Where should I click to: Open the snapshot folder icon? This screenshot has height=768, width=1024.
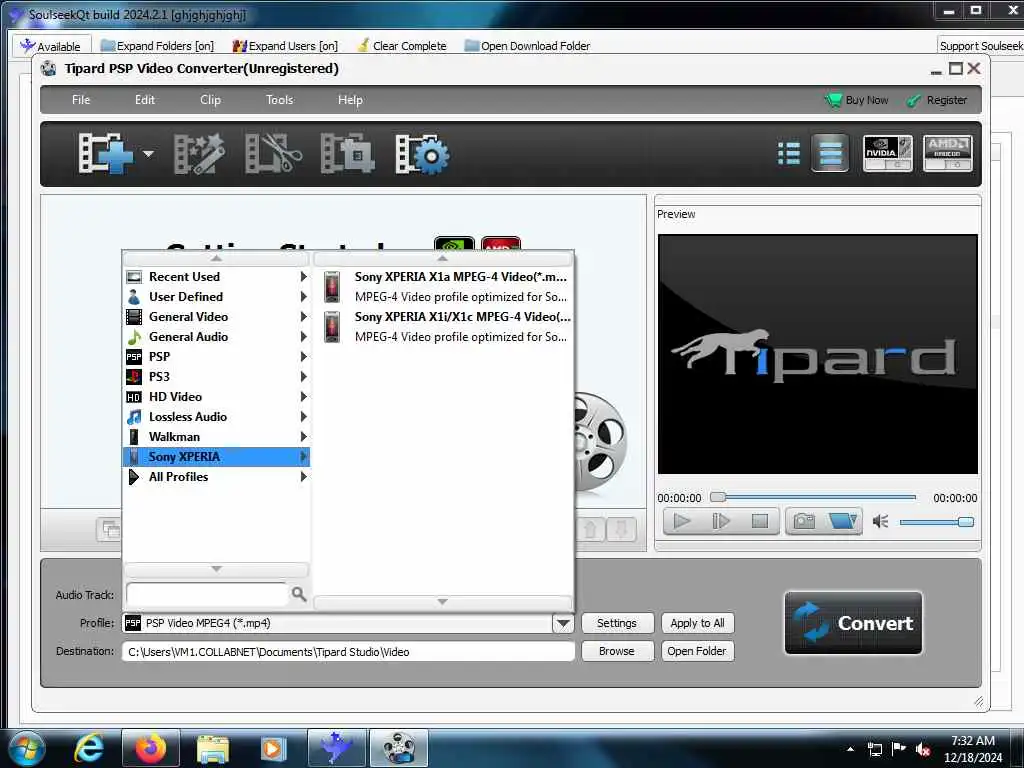(x=842, y=521)
